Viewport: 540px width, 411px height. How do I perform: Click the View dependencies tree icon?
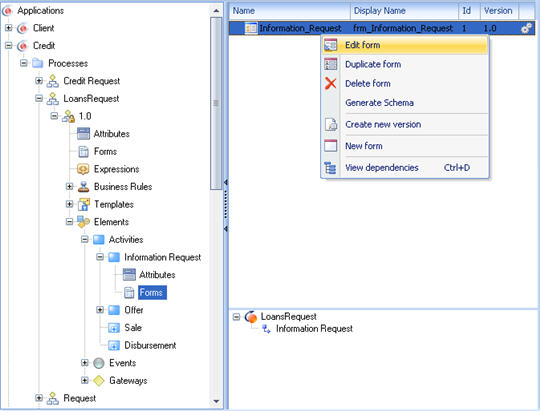[330, 168]
